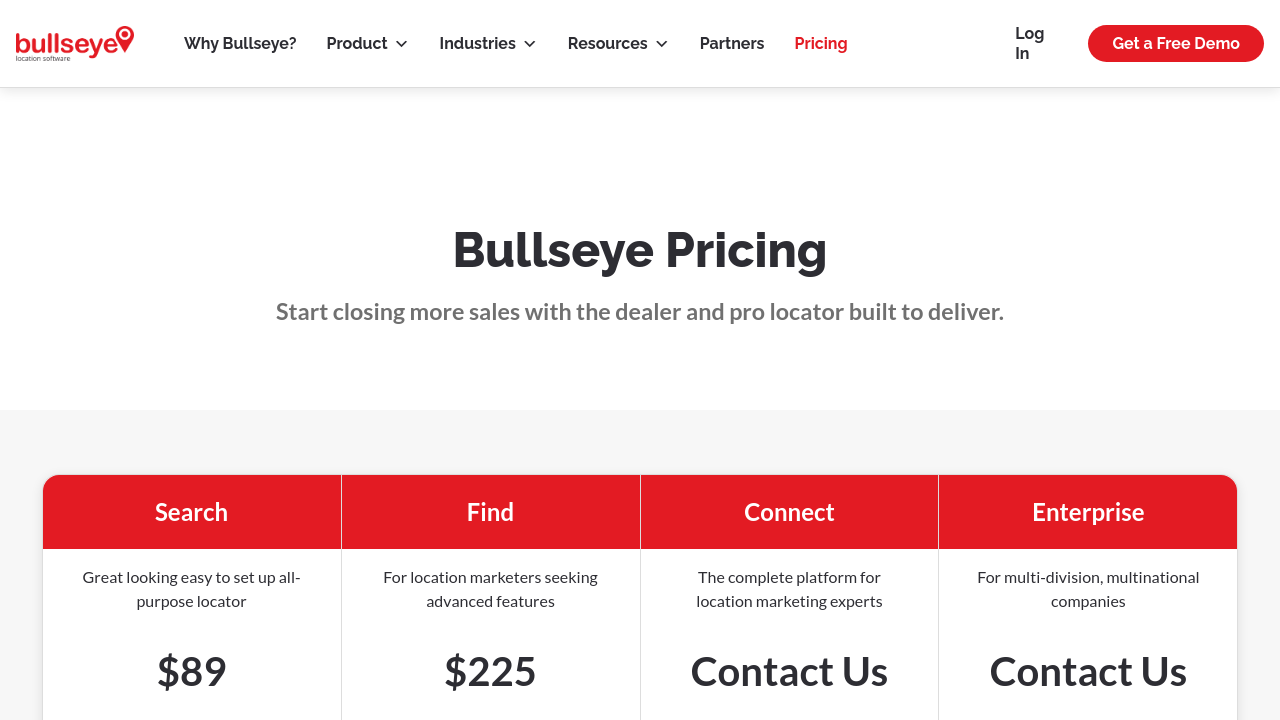Select the Enterprise plan header
The image size is (1280, 720).
(1088, 512)
